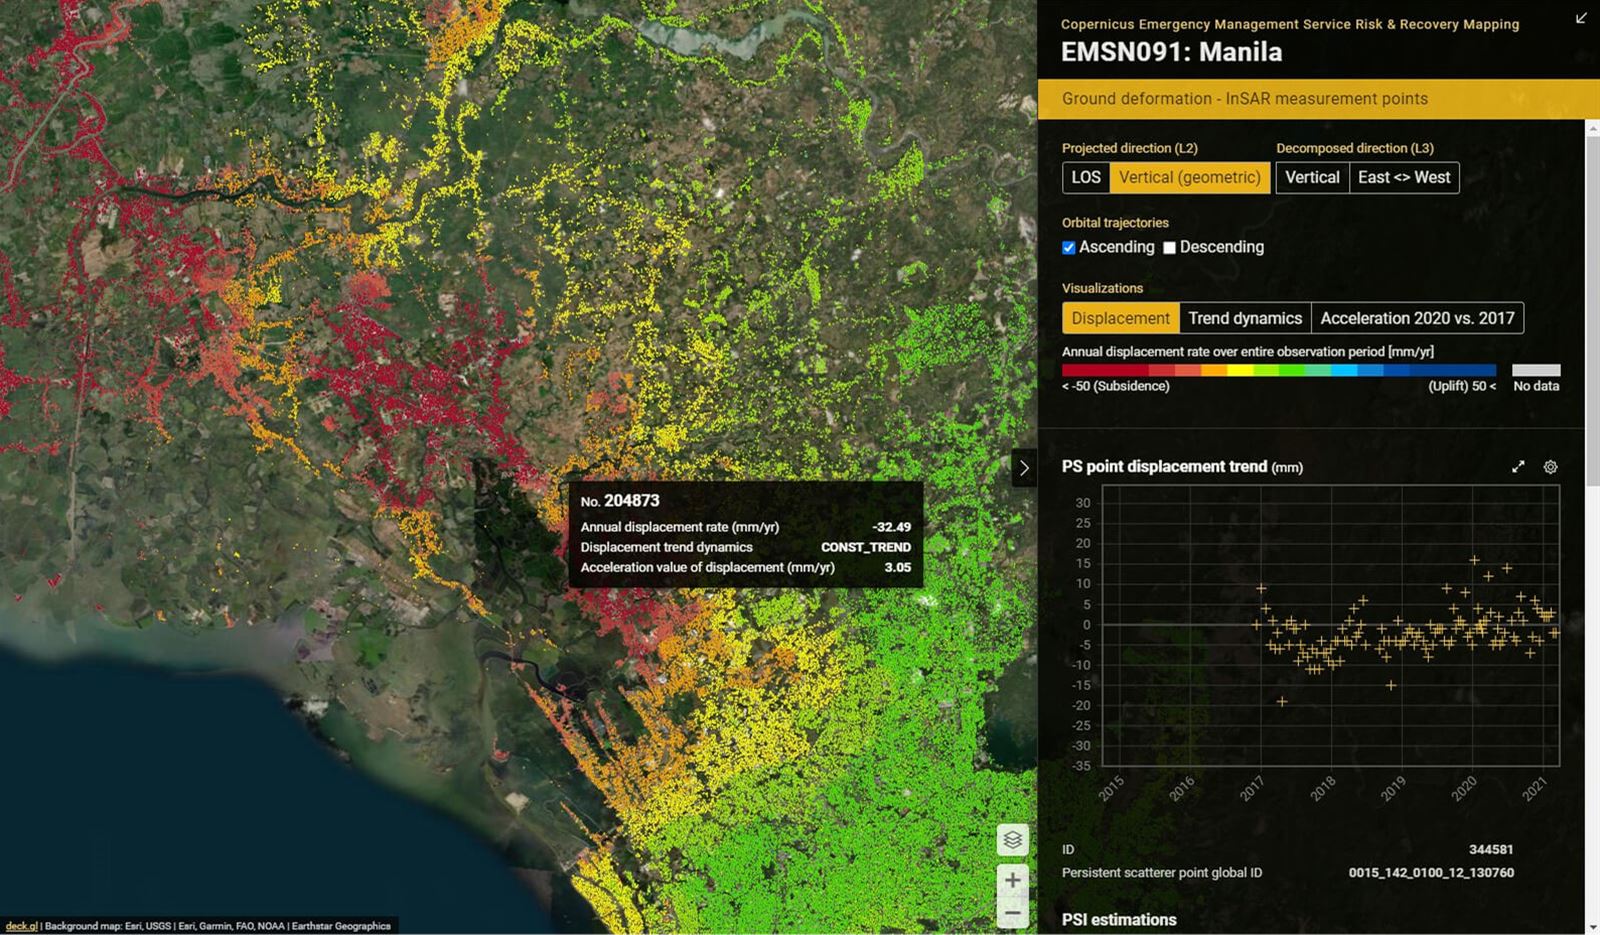
Task: Click the grey No data swatch
Action: (x=1536, y=370)
